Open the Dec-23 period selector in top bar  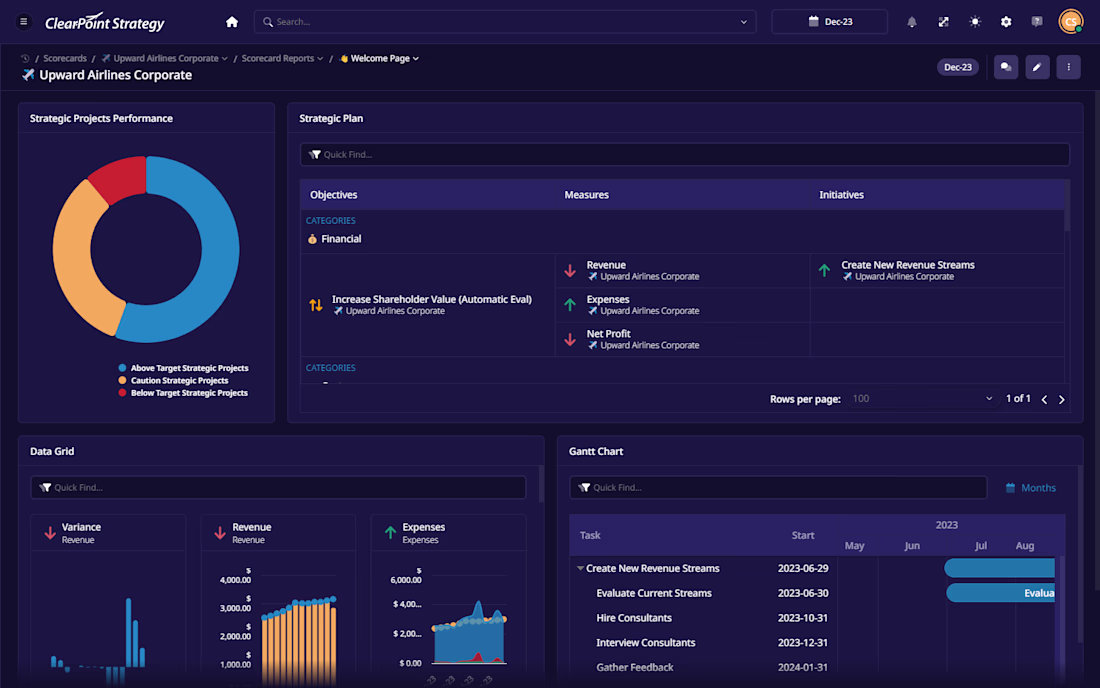829,22
